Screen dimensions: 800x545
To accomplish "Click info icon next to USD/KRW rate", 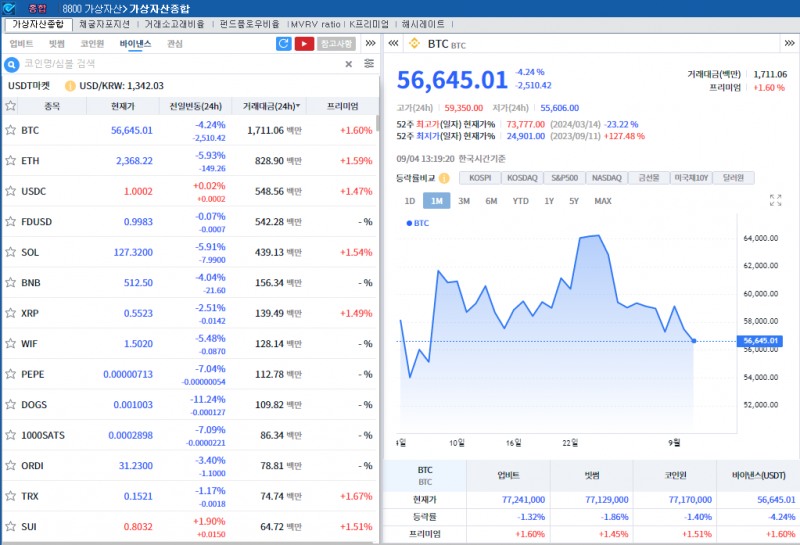I will click(x=70, y=86).
